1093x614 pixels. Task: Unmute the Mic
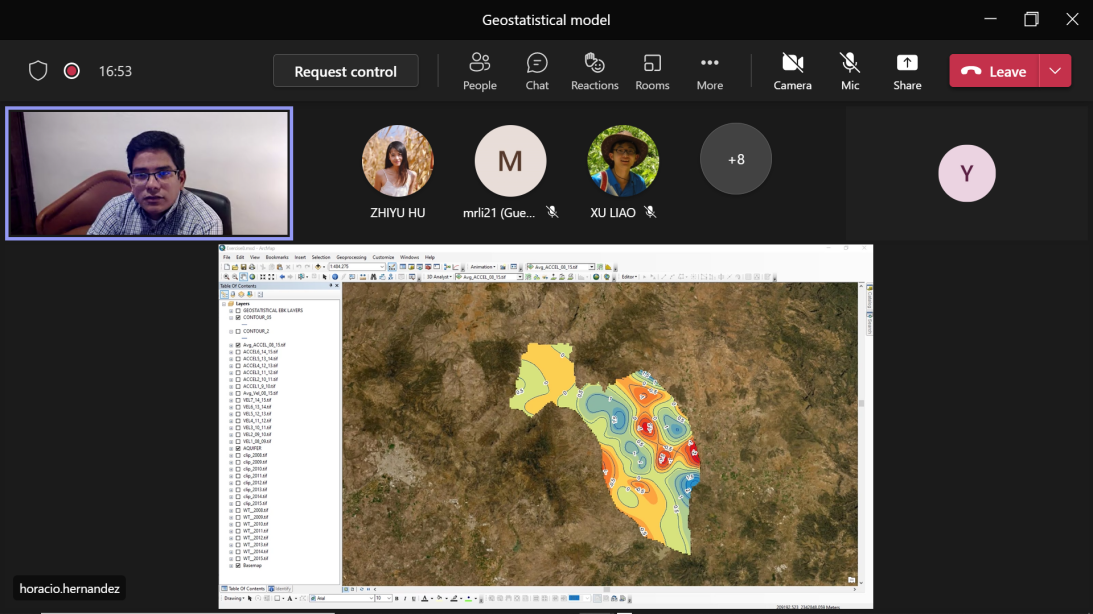[x=850, y=71]
